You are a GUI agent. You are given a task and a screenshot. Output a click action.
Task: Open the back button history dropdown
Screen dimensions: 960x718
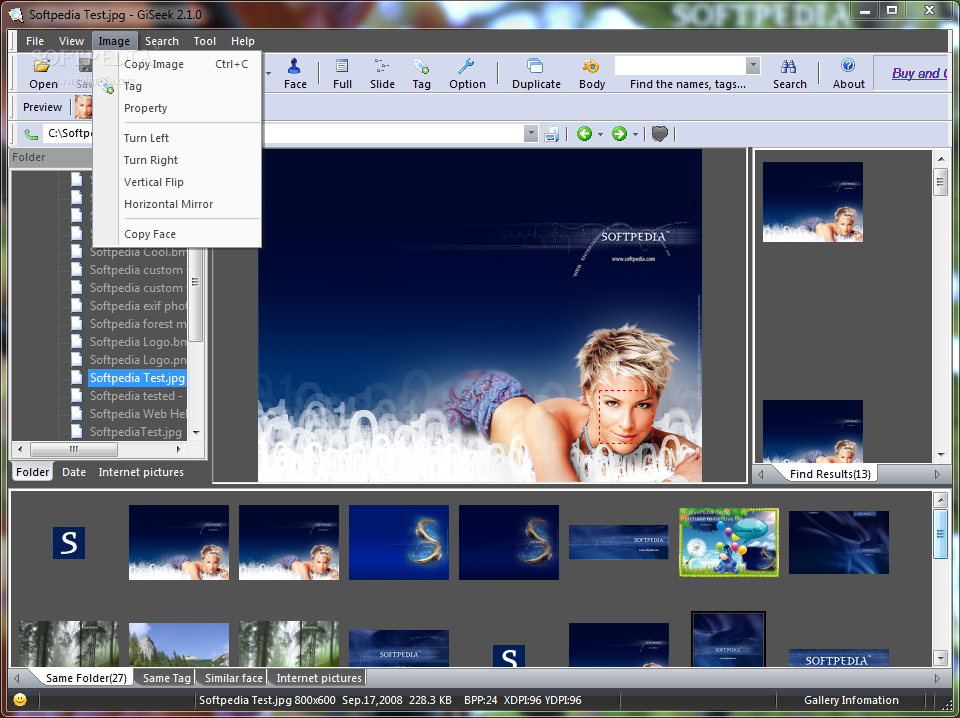[600, 134]
